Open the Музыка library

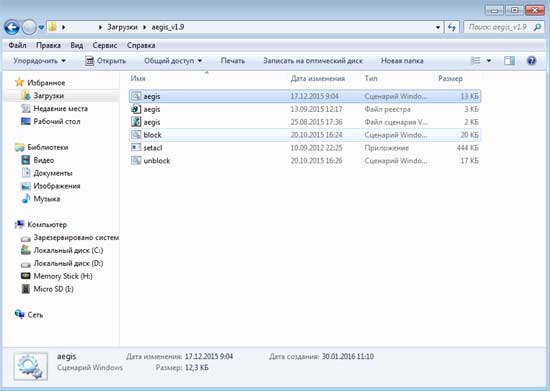tap(47, 199)
